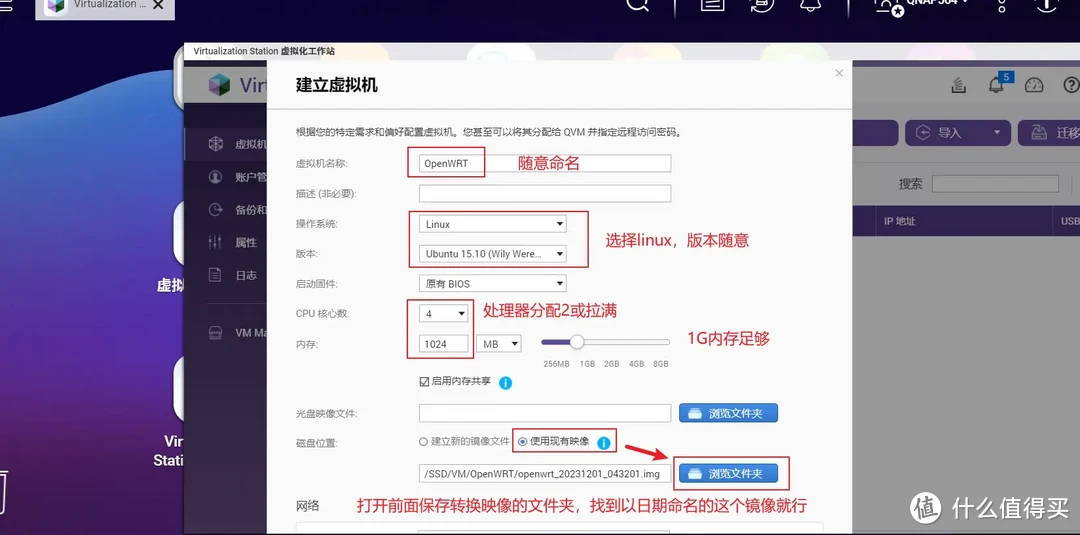
Task: Click the memory size slider handle
Action: coord(577,342)
